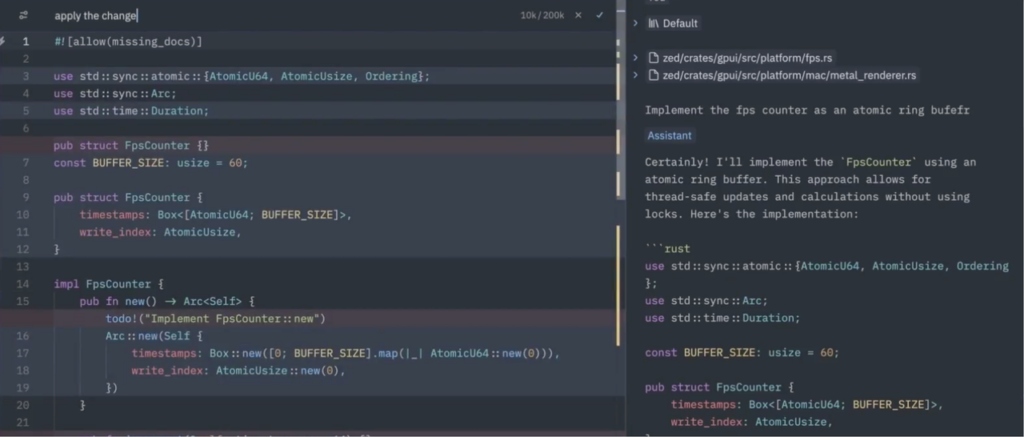Image resolution: width=1024 pixels, height=437 pixels.
Task: Click the file icon beside fps.rs
Action: [653, 57]
